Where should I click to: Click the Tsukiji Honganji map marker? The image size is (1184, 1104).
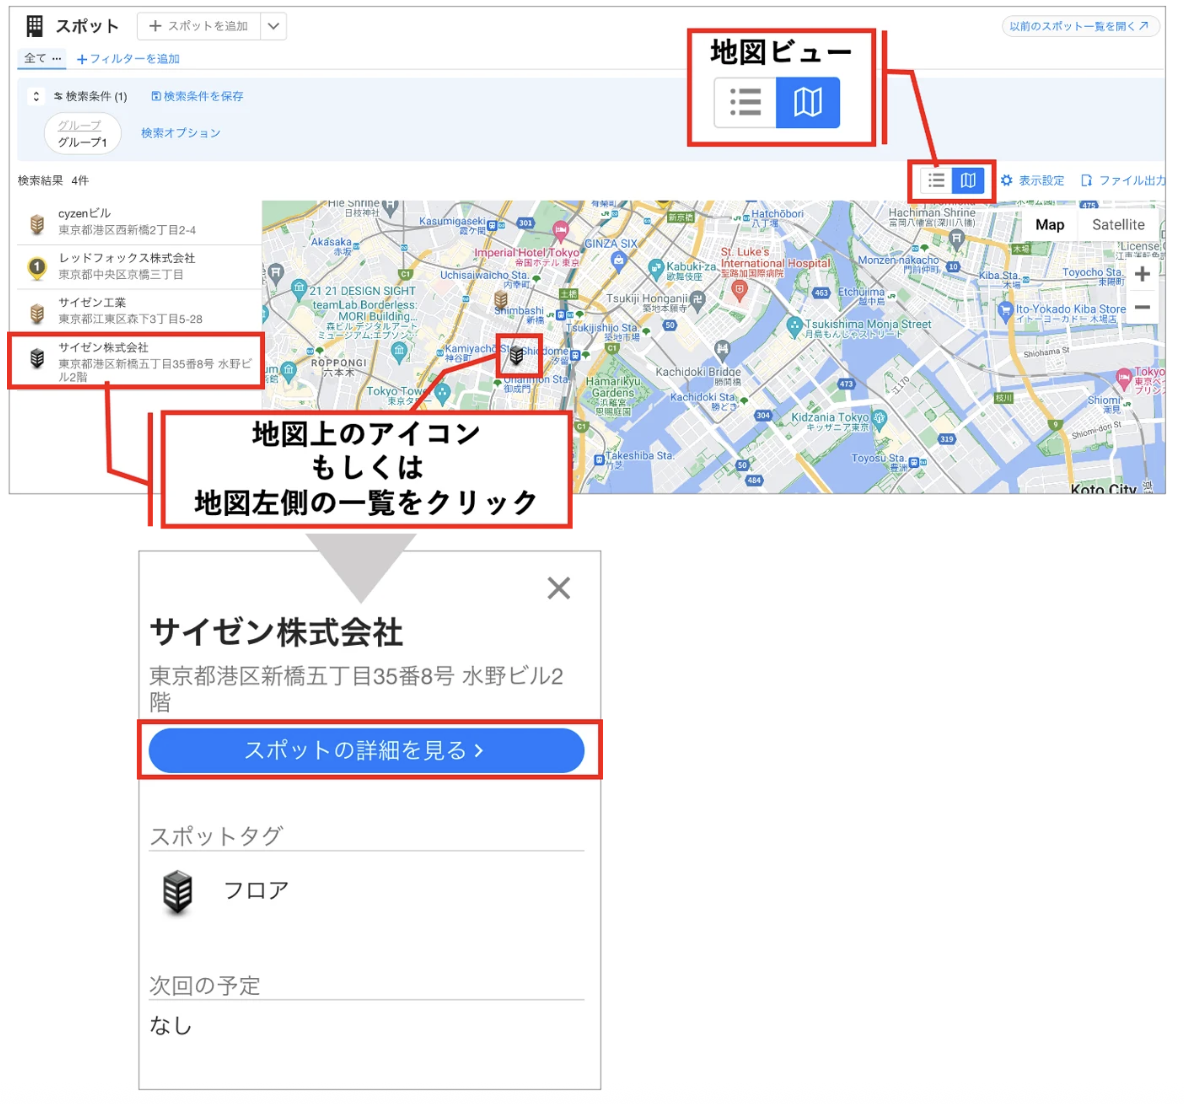(x=698, y=299)
